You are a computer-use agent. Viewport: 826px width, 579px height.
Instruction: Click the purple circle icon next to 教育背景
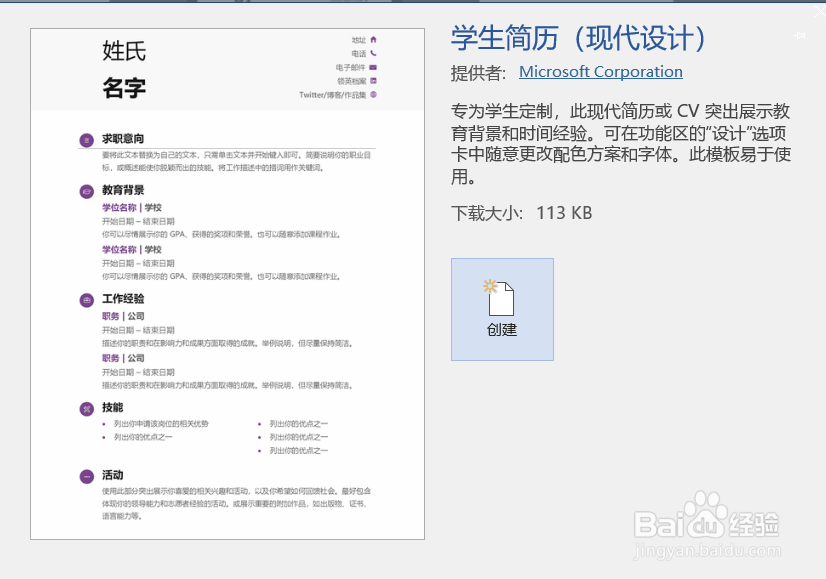coord(86,192)
